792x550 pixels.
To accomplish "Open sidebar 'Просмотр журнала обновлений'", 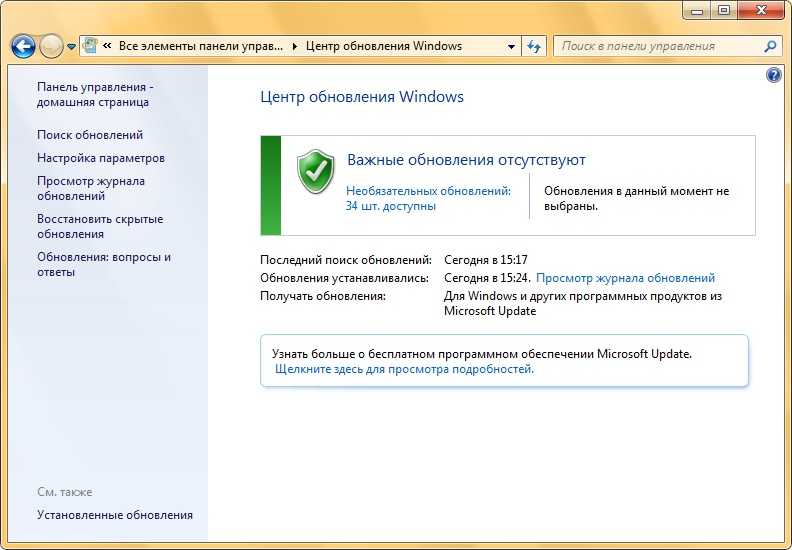I will pos(91,188).
